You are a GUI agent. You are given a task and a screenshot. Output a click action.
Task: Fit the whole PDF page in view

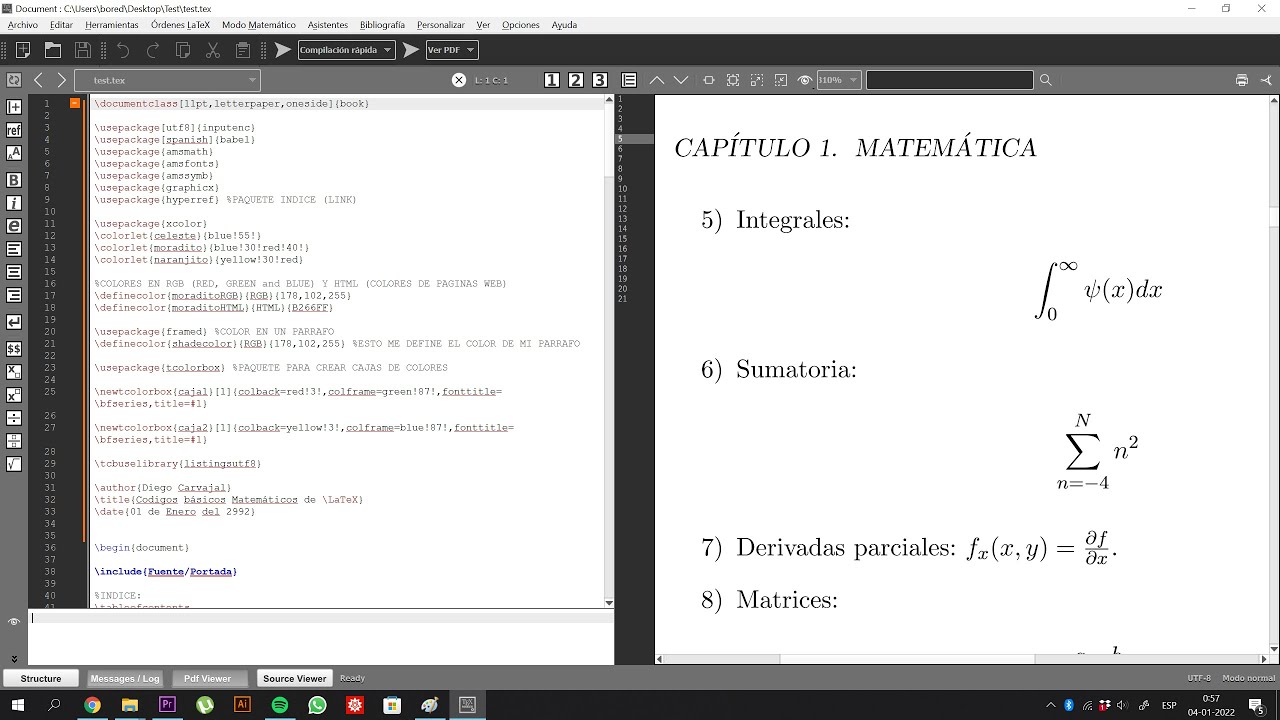point(733,80)
